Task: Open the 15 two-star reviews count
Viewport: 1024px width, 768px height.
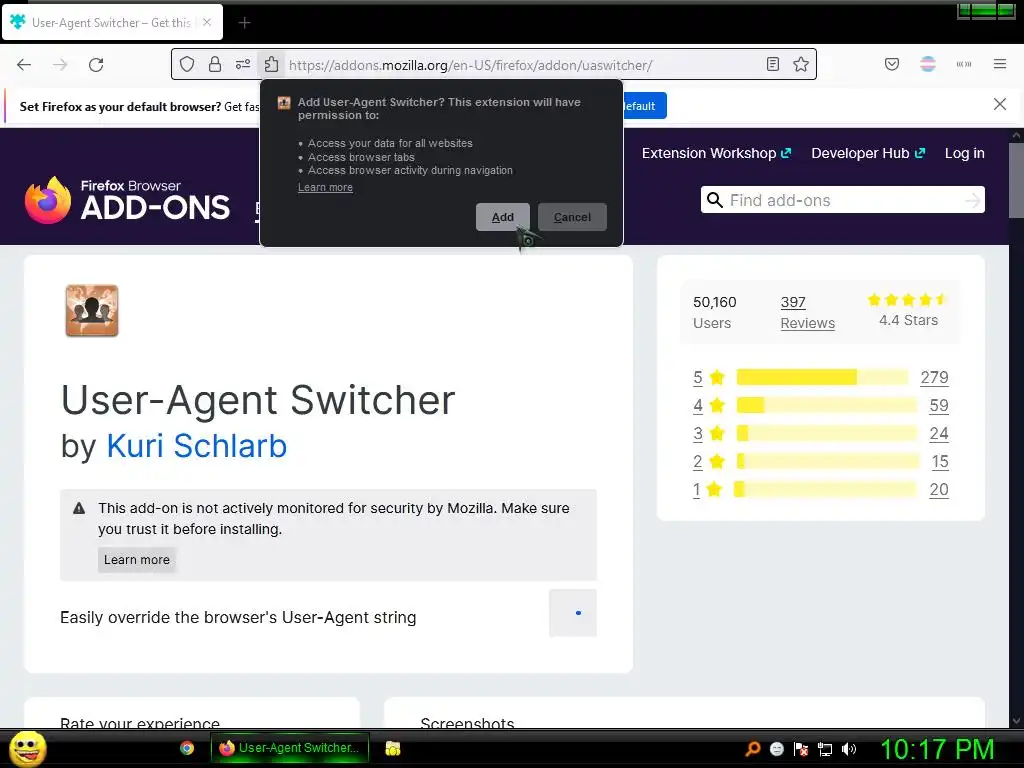Action: tap(940, 462)
